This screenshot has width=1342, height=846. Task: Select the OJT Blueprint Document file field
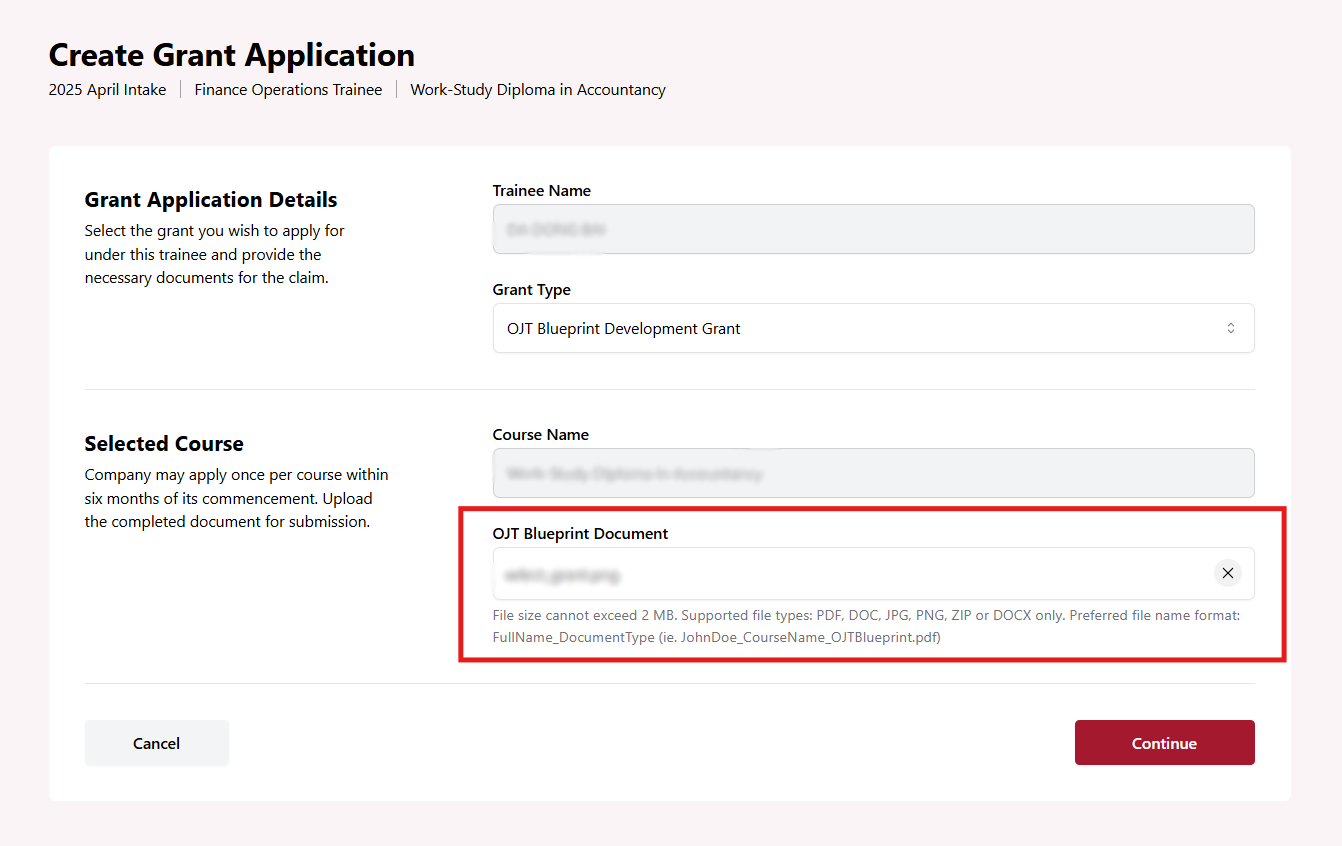tap(850, 574)
